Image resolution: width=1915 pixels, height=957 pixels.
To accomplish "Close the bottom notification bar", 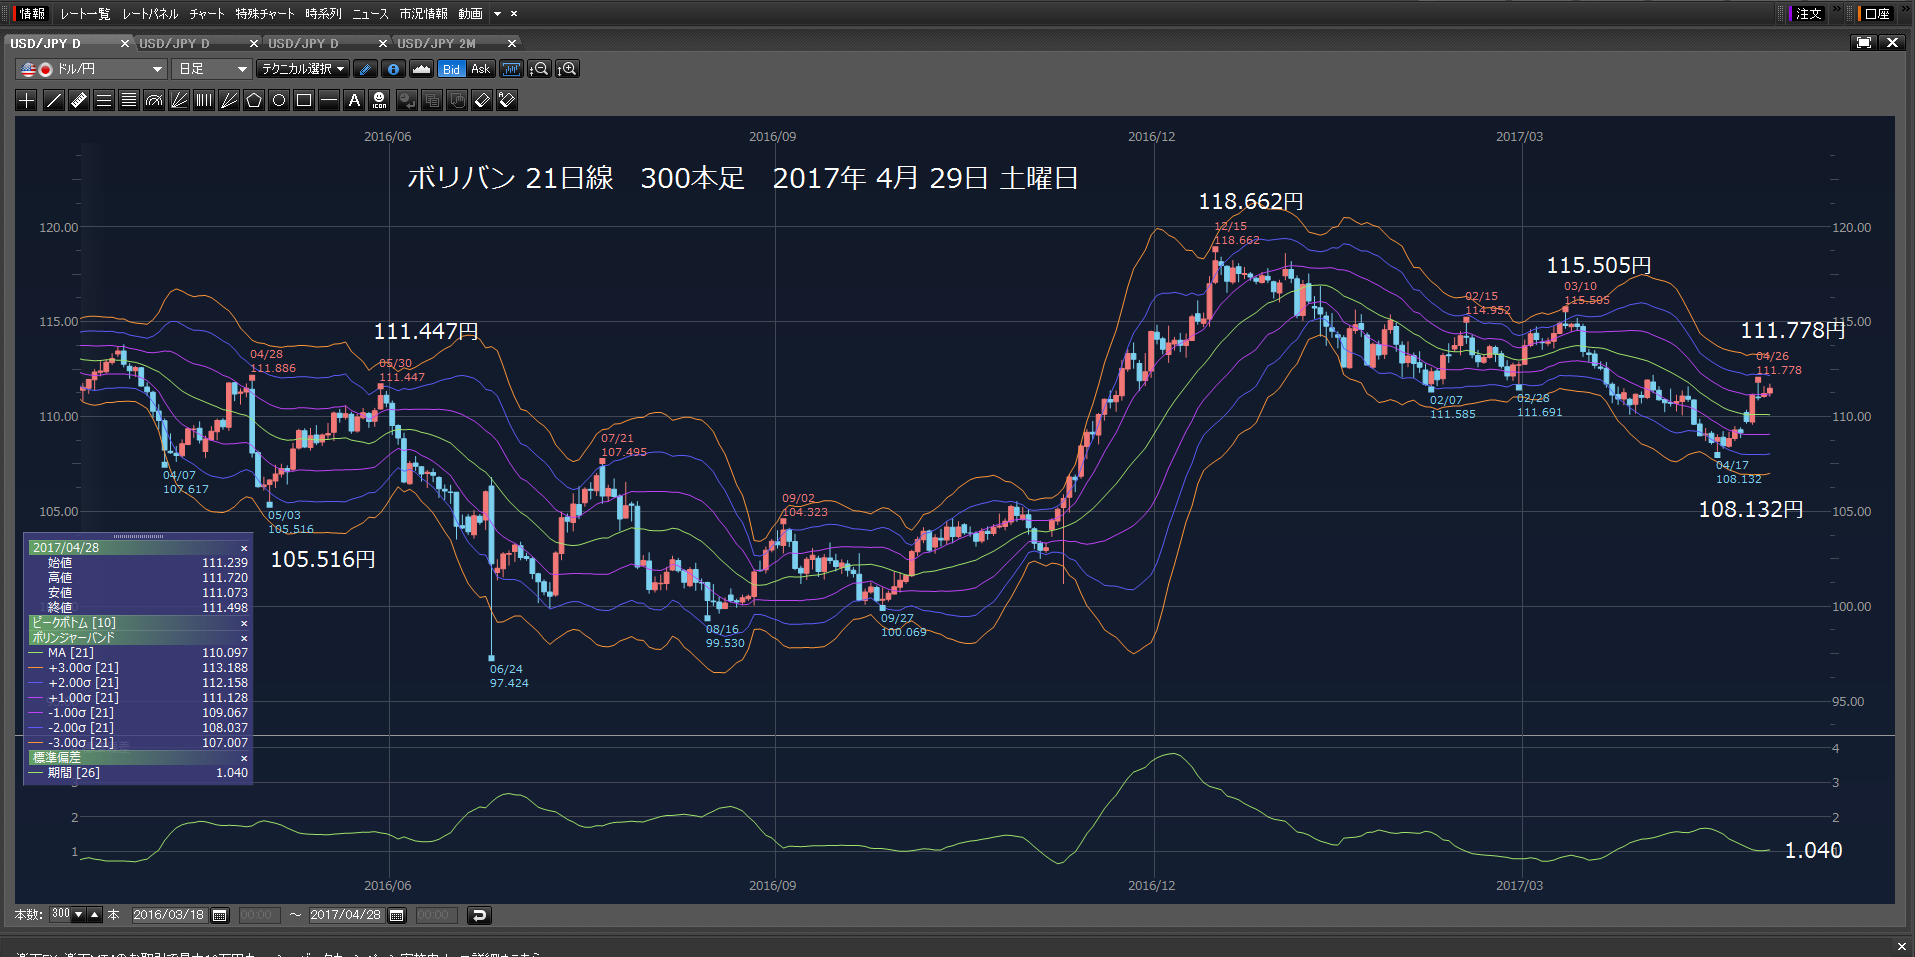I will (1901, 946).
